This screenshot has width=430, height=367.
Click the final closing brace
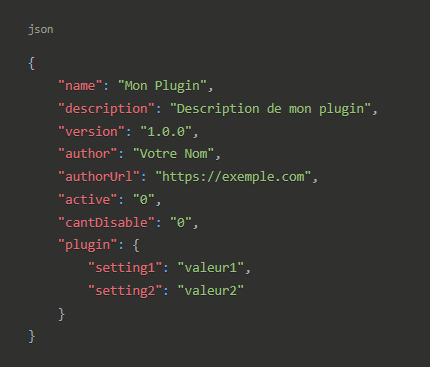pos(32,336)
